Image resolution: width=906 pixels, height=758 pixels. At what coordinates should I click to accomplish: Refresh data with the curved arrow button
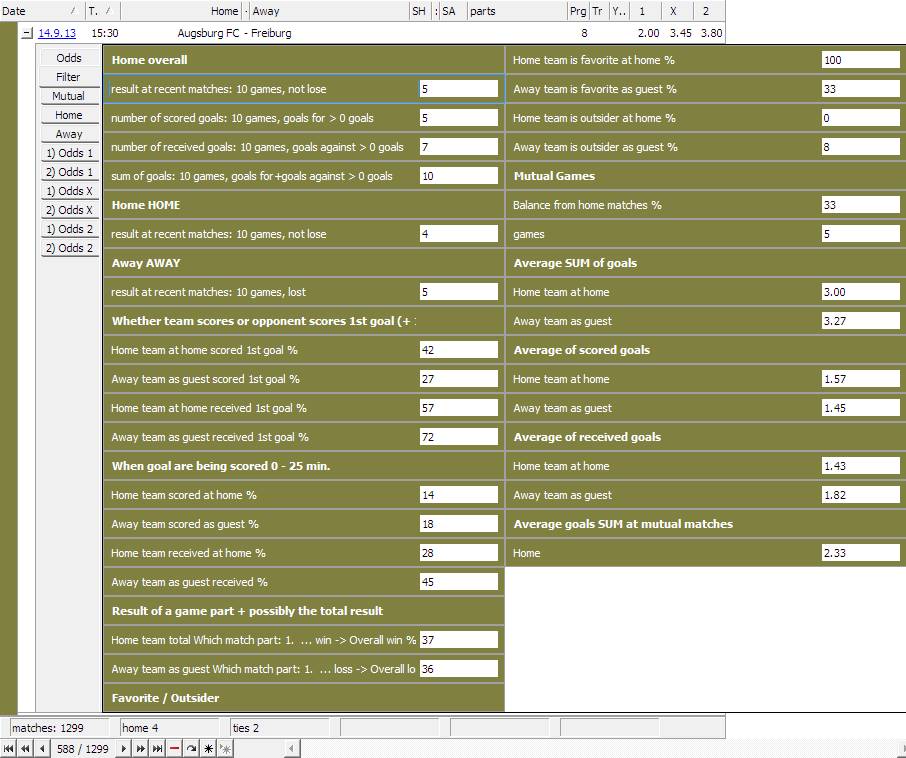pos(191,749)
